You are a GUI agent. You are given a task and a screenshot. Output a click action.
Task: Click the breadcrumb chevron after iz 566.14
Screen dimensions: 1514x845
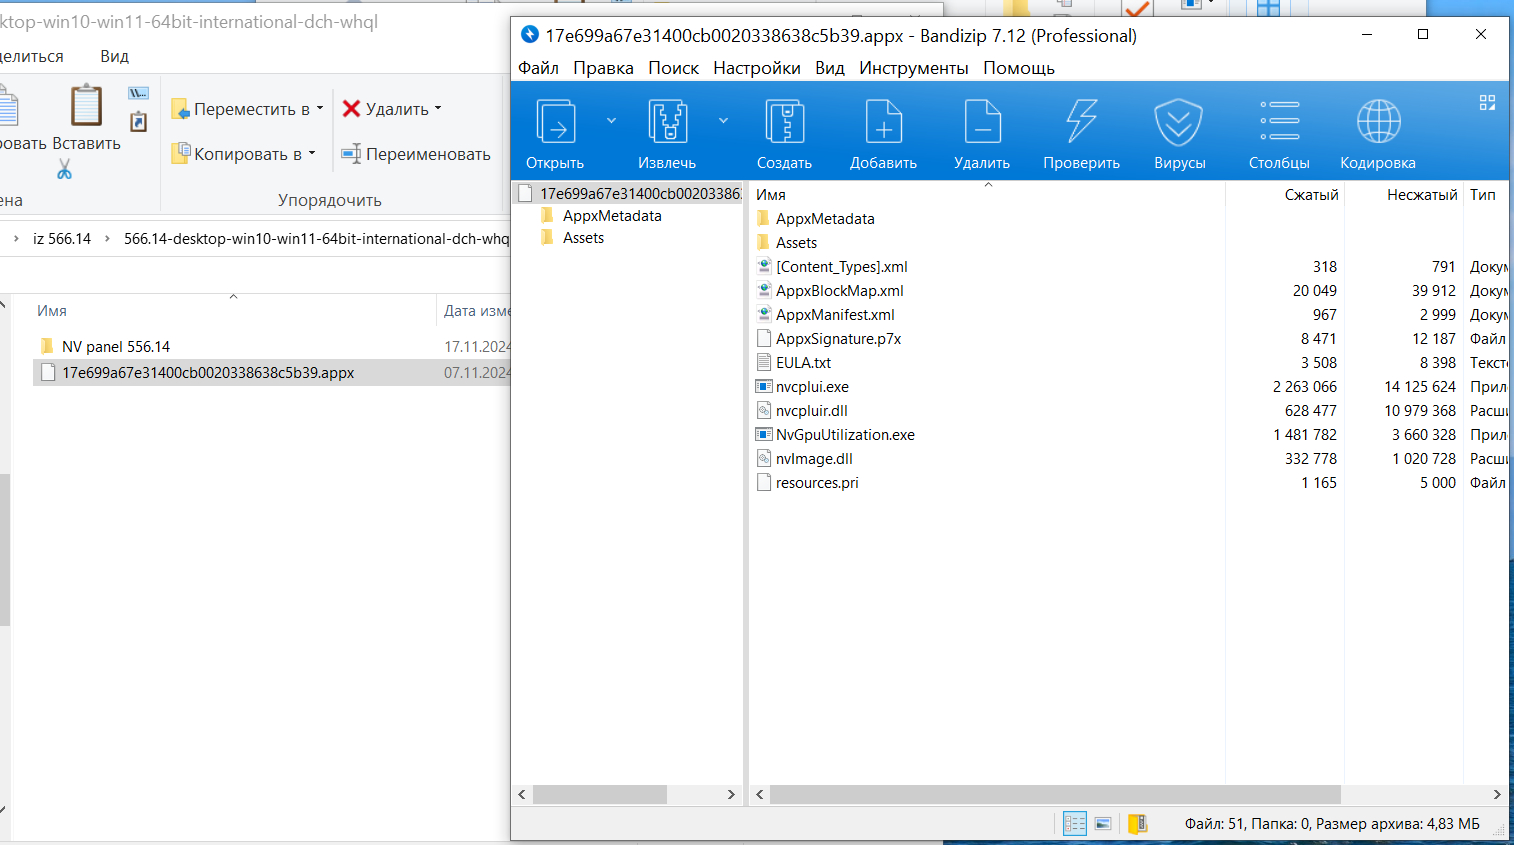coord(107,239)
